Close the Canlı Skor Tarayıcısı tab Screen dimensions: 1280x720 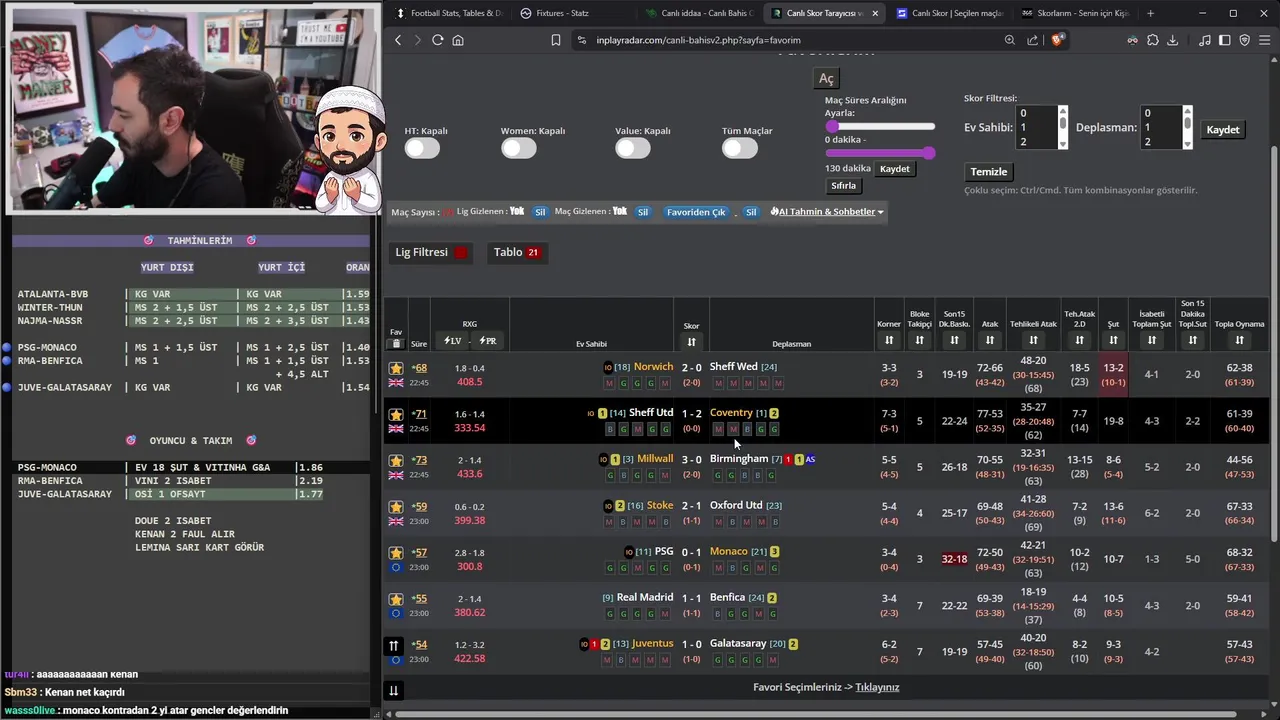876,13
